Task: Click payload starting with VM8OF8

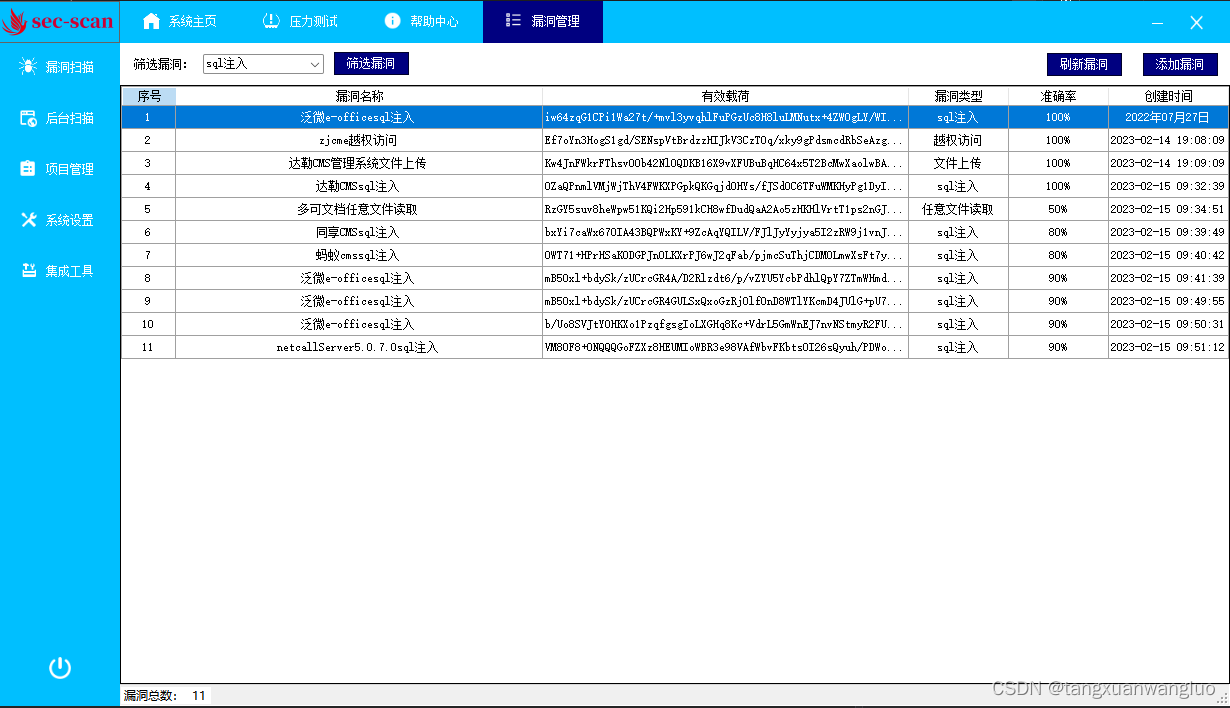Action: [x=726, y=347]
